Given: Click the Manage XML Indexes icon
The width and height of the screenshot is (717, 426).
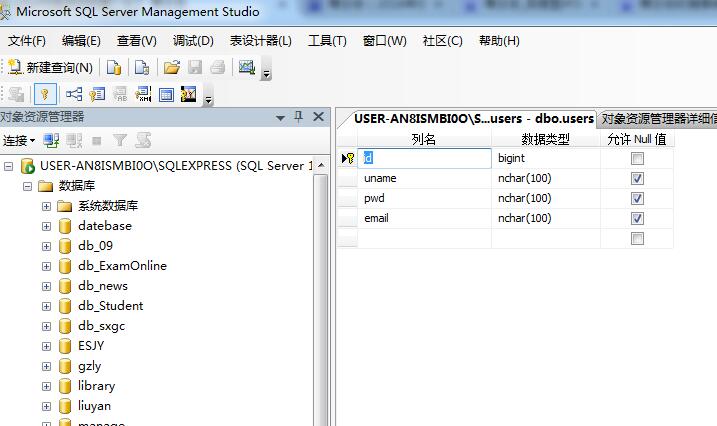Looking at the screenshot, I should [x=143, y=95].
